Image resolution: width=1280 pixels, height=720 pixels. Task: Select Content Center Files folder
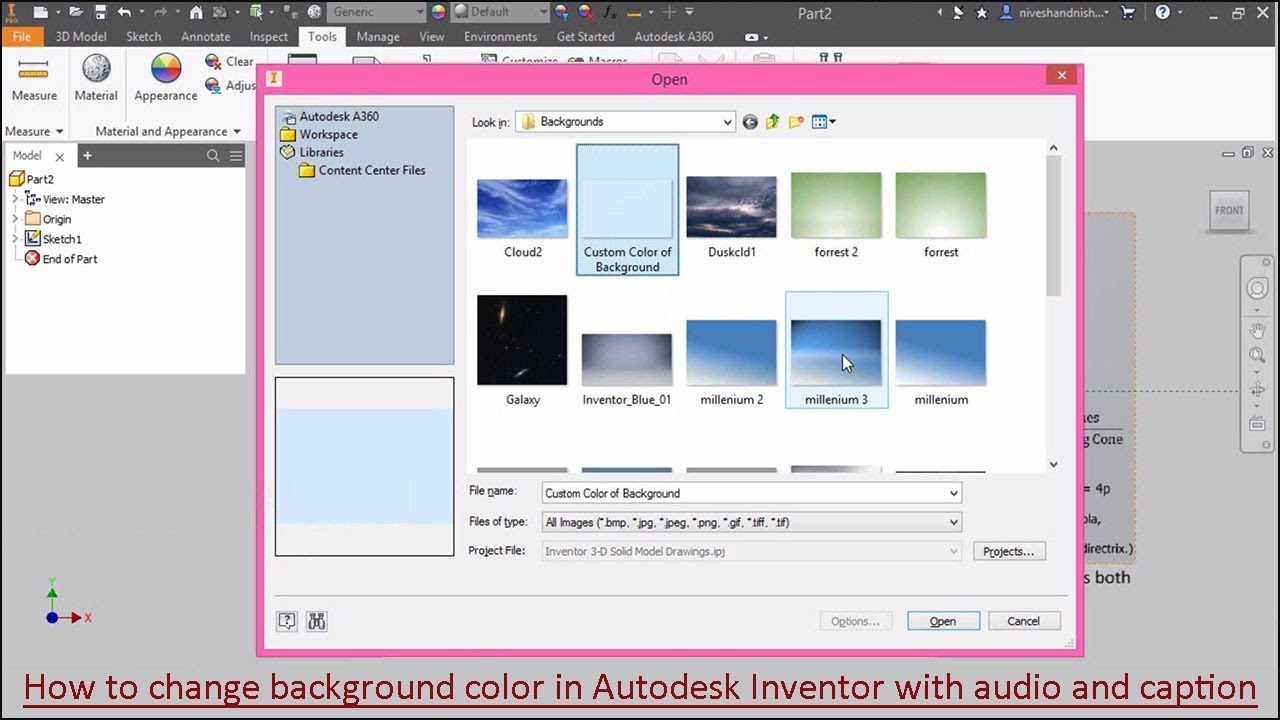point(363,170)
